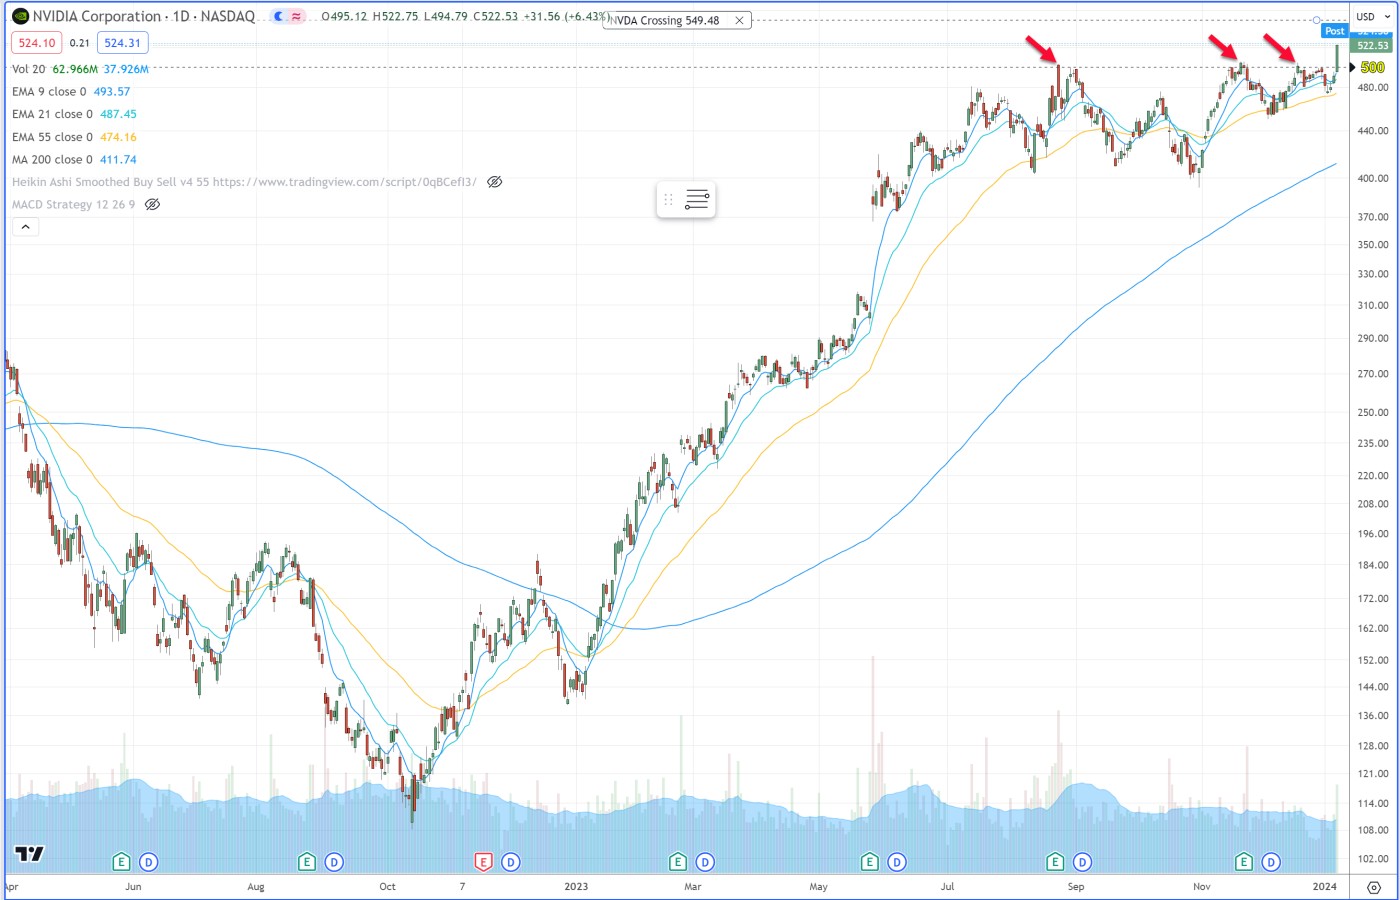1400x900 pixels.
Task: Click the green 522.53 last price label
Action: point(1372,45)
